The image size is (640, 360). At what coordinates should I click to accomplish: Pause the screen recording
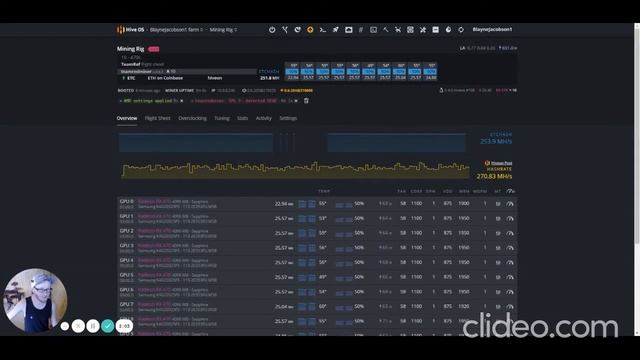[x=93, y=326]
